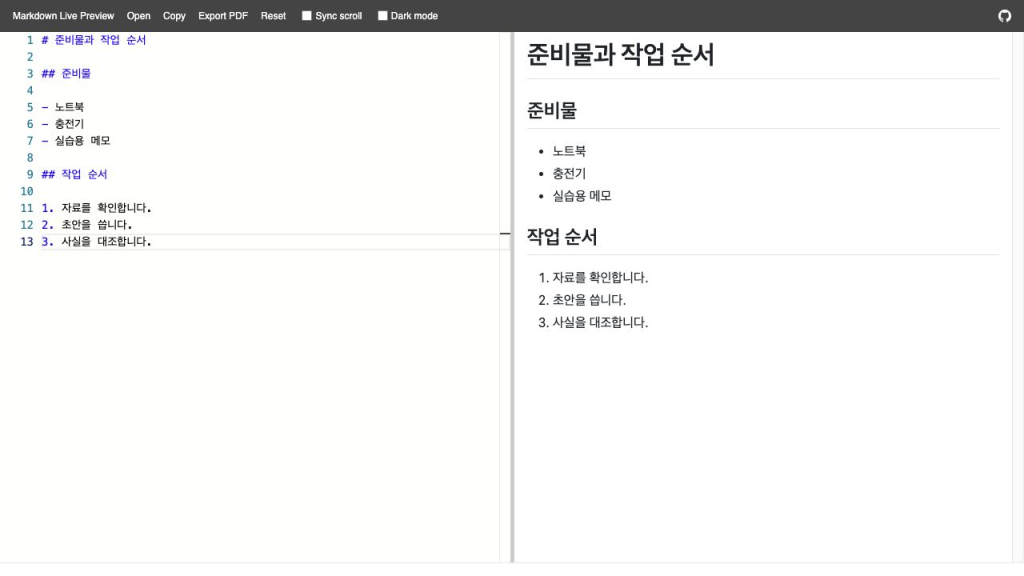Place cursor in editor line '# 준비물과 작업 순서'
Screen dimensions: 1024x576
[93, 40]
